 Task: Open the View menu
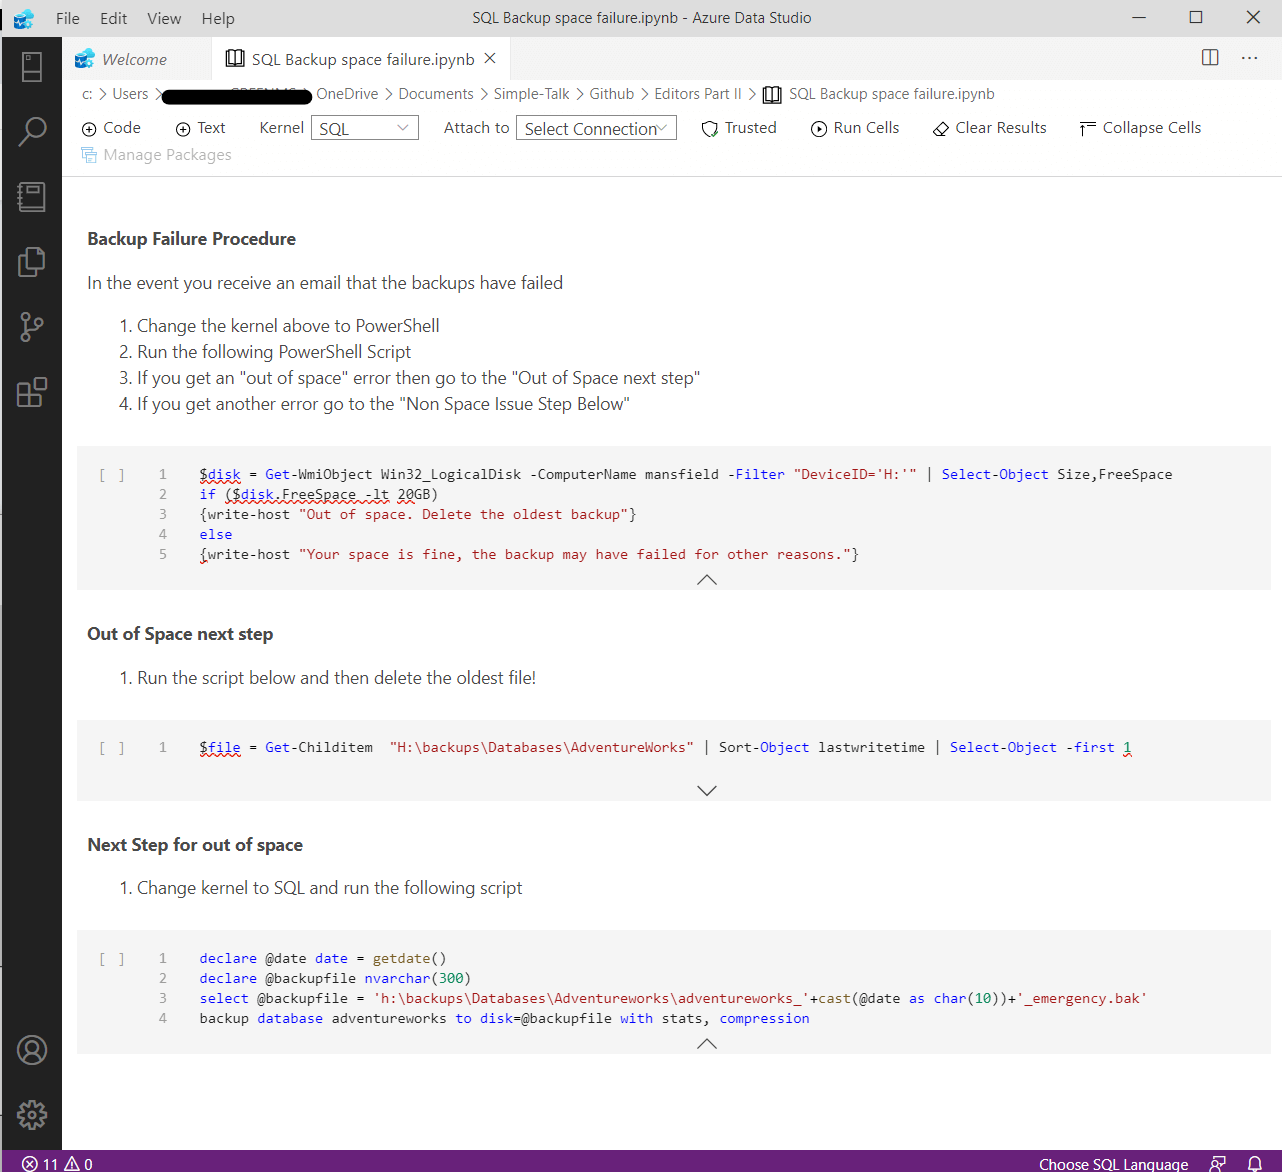[164, 18]
